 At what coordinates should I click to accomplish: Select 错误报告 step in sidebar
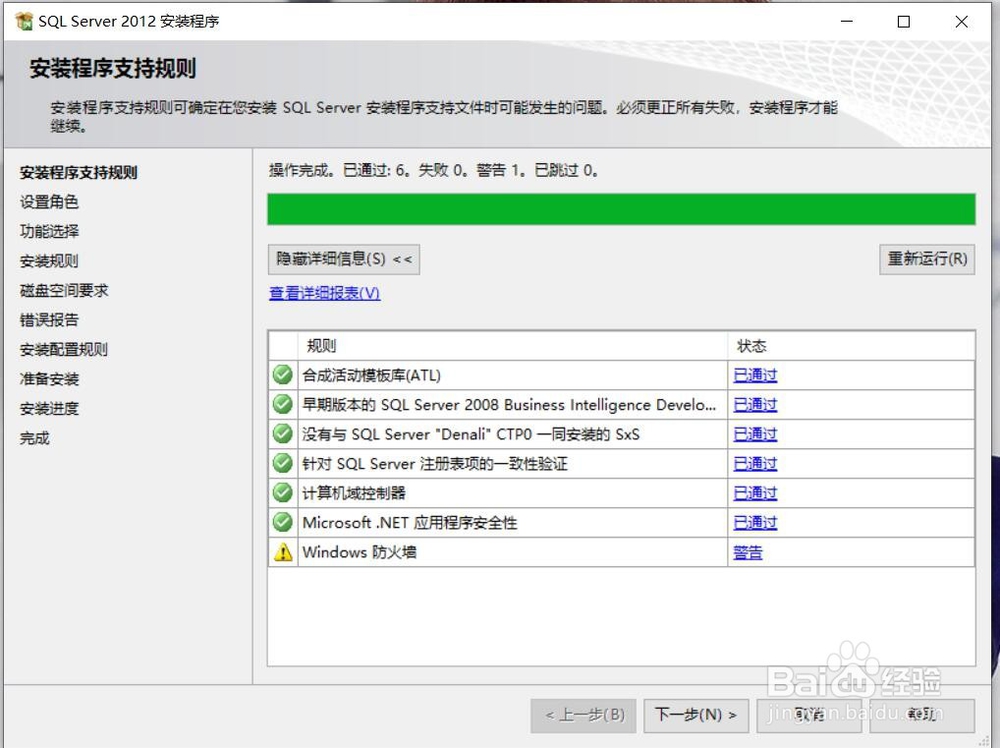point(49,319)
